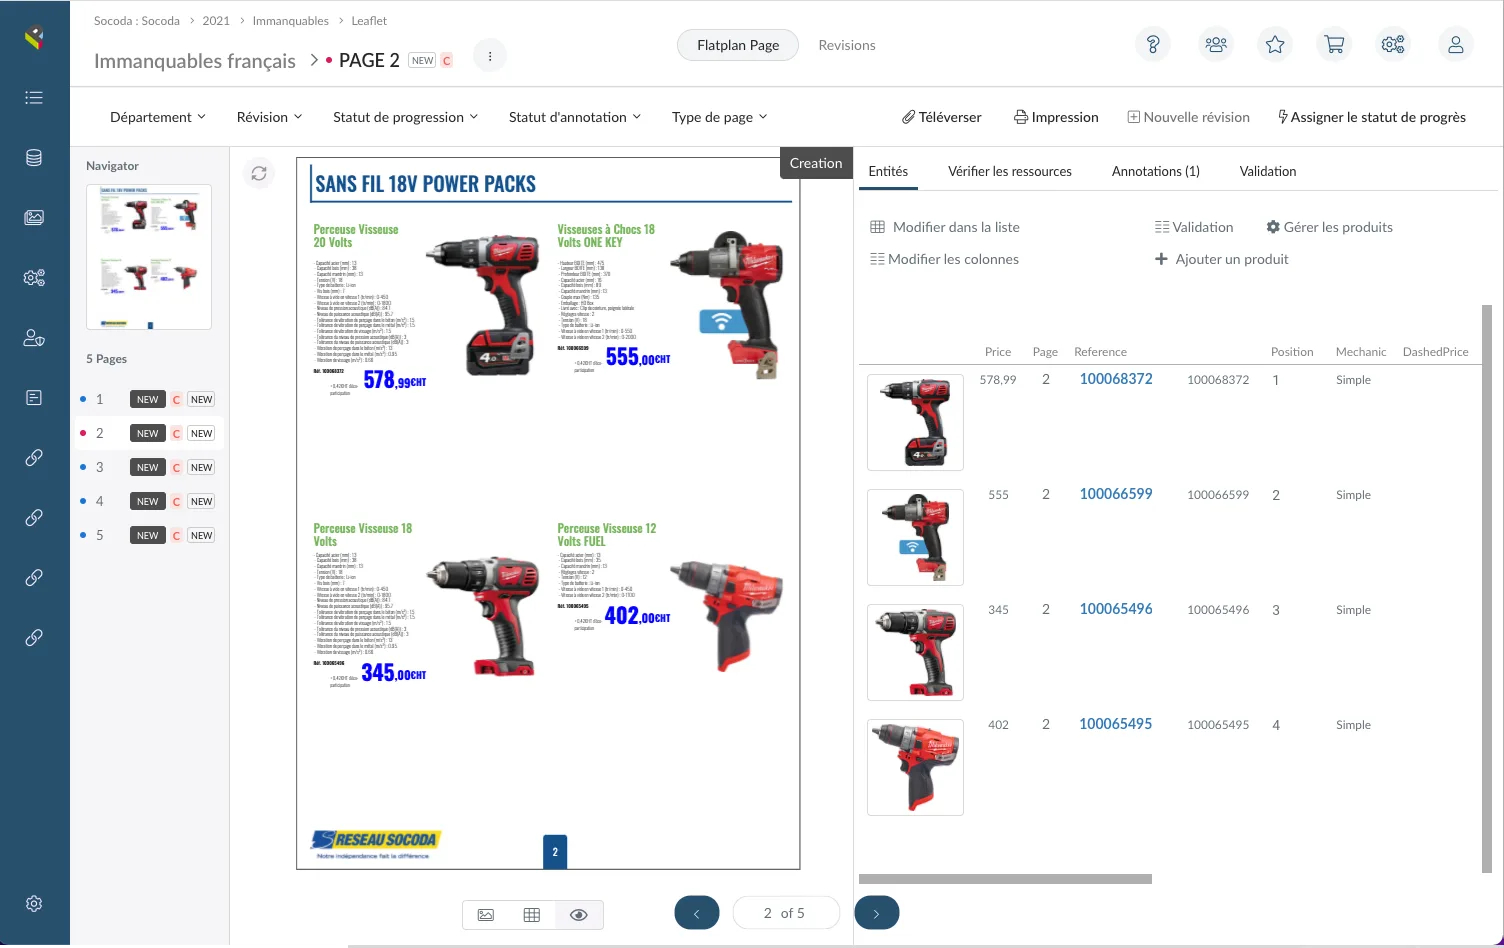Go to the next page arrow
The image size is (1504, 948).
(877, 913)
